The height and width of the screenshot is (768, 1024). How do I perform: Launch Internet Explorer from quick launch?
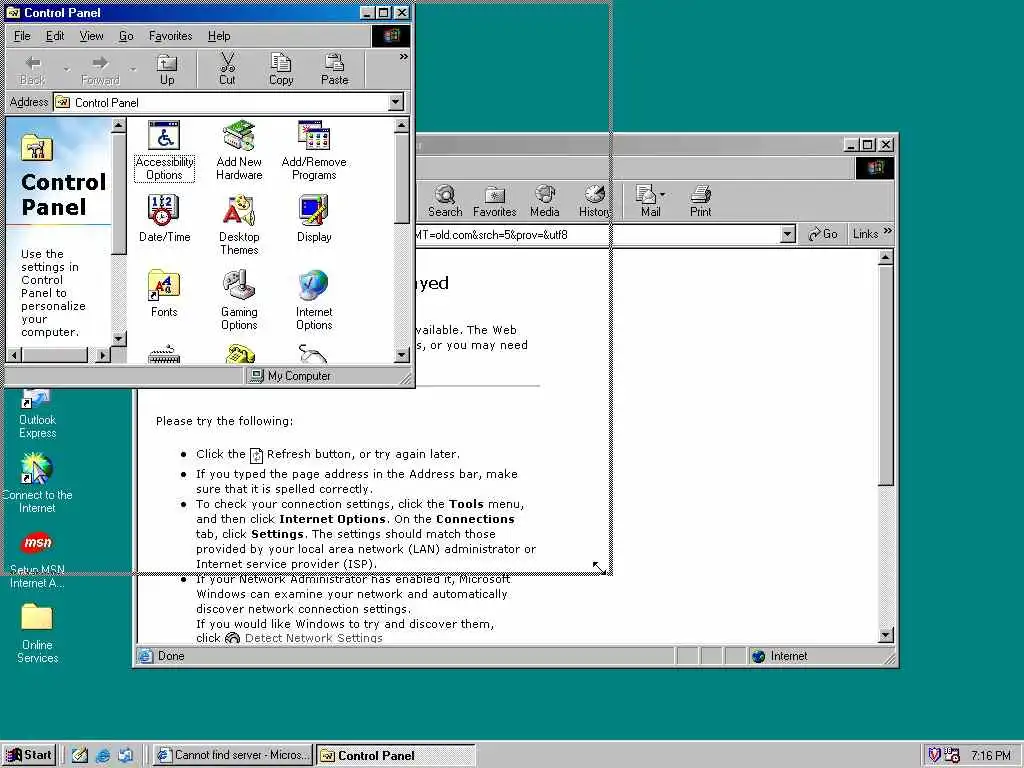103,756
